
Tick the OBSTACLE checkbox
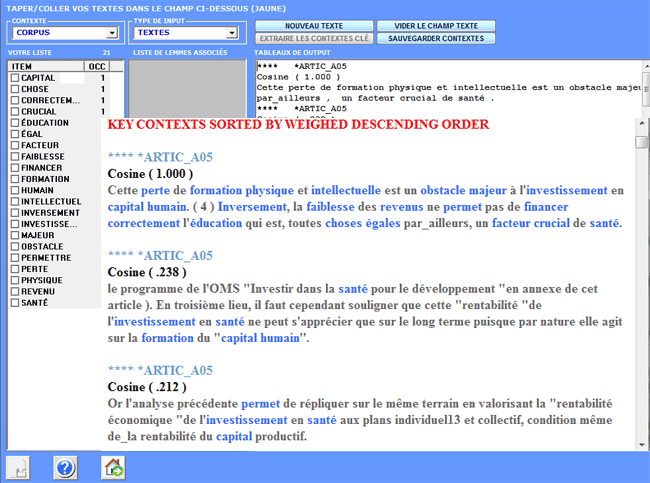15,247
